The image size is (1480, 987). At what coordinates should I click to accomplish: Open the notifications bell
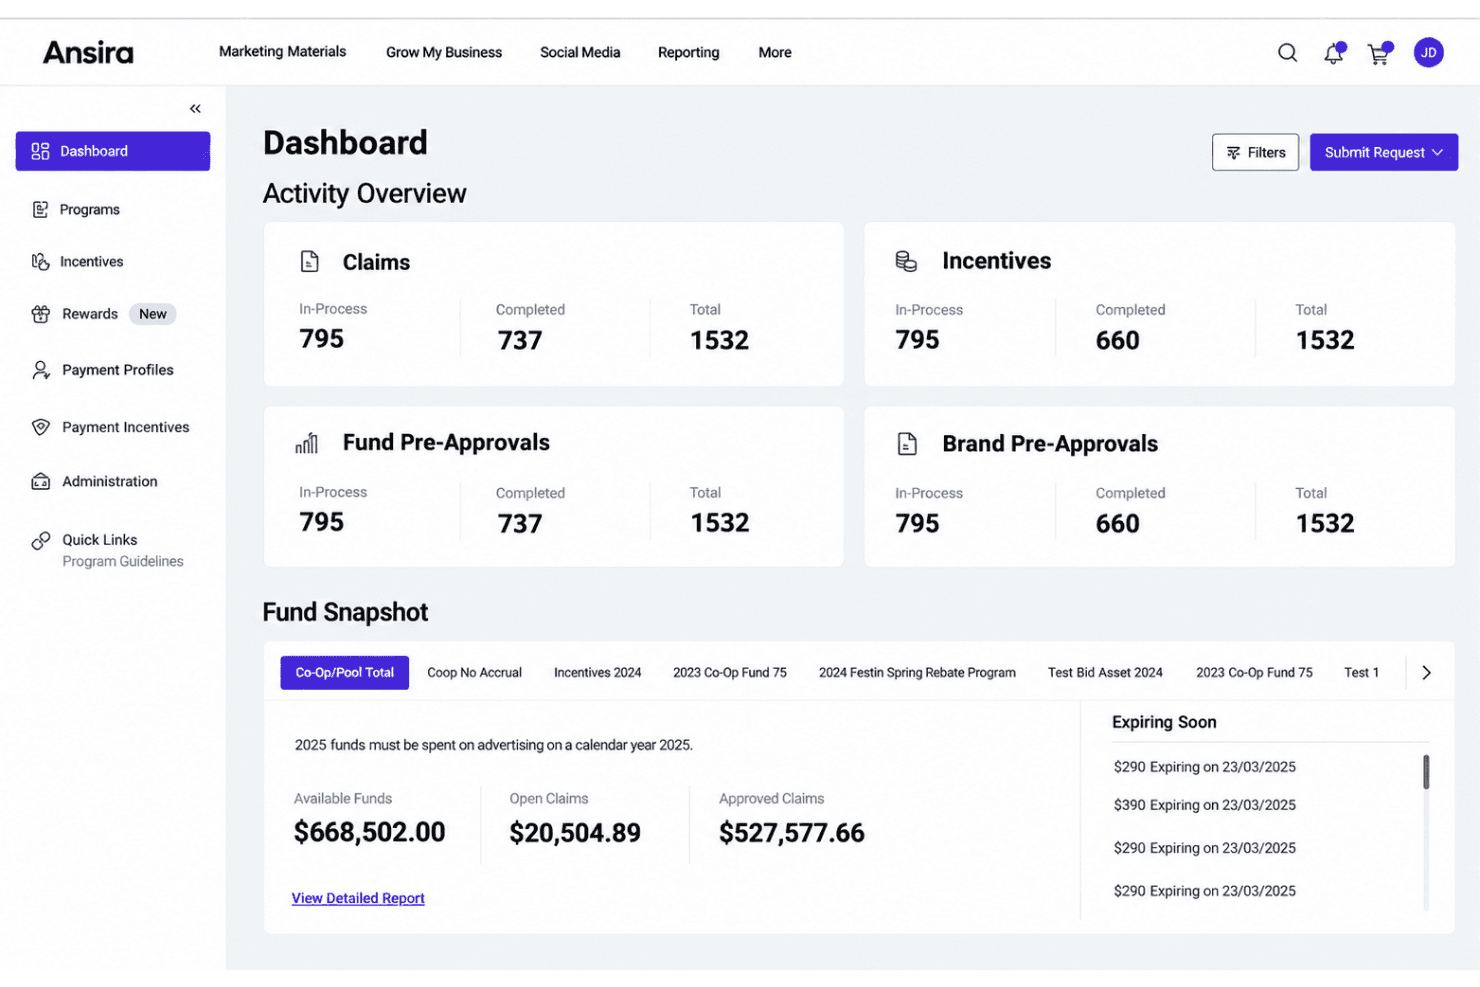pos(1334,53)
